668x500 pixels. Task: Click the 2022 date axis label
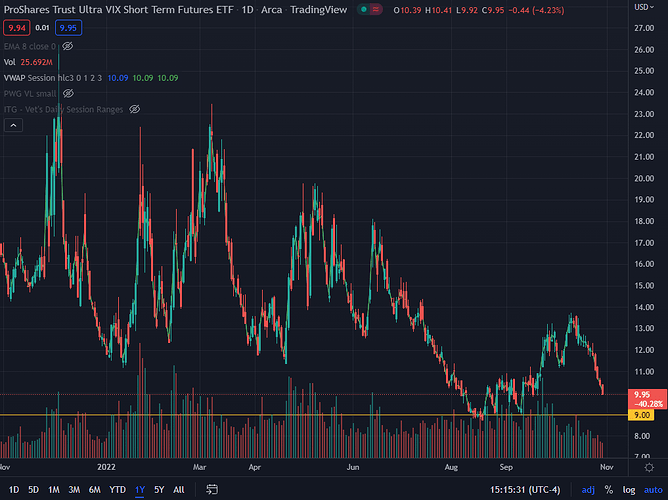coord(106,467)
